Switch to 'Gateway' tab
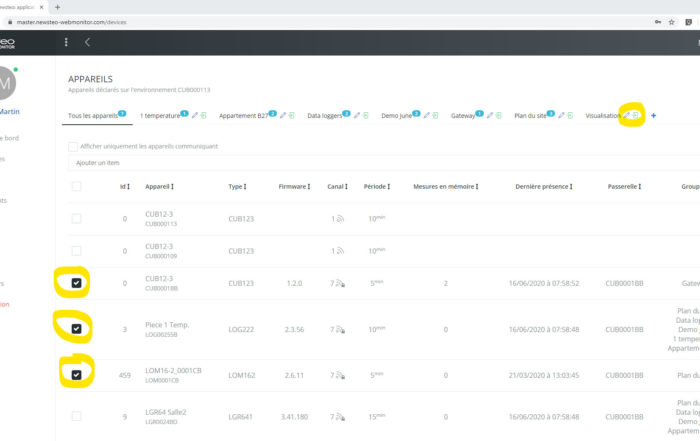Image resolution: width=700 pixels, height=441 pixels. pos(463,116)
